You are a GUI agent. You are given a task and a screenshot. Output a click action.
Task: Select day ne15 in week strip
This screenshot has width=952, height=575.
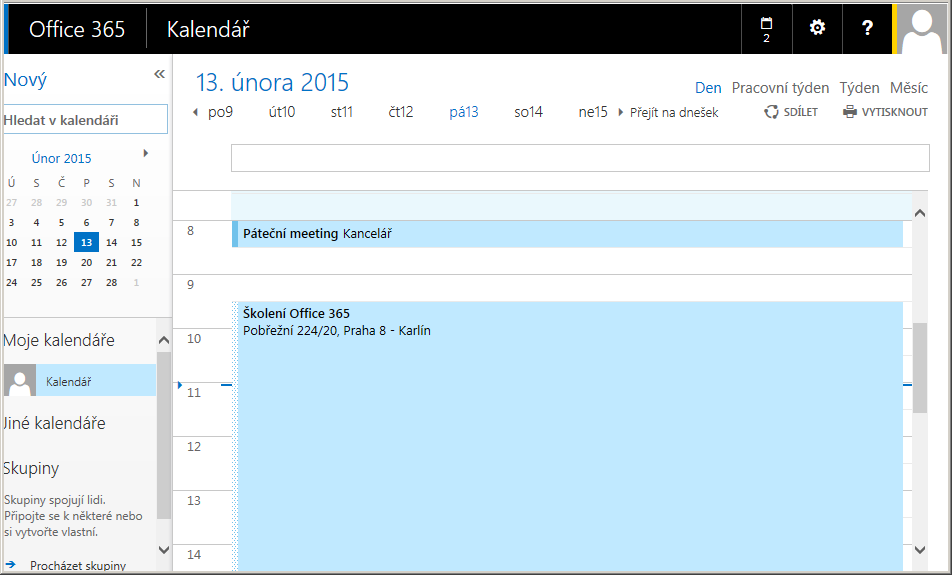(x=593, y=112)
